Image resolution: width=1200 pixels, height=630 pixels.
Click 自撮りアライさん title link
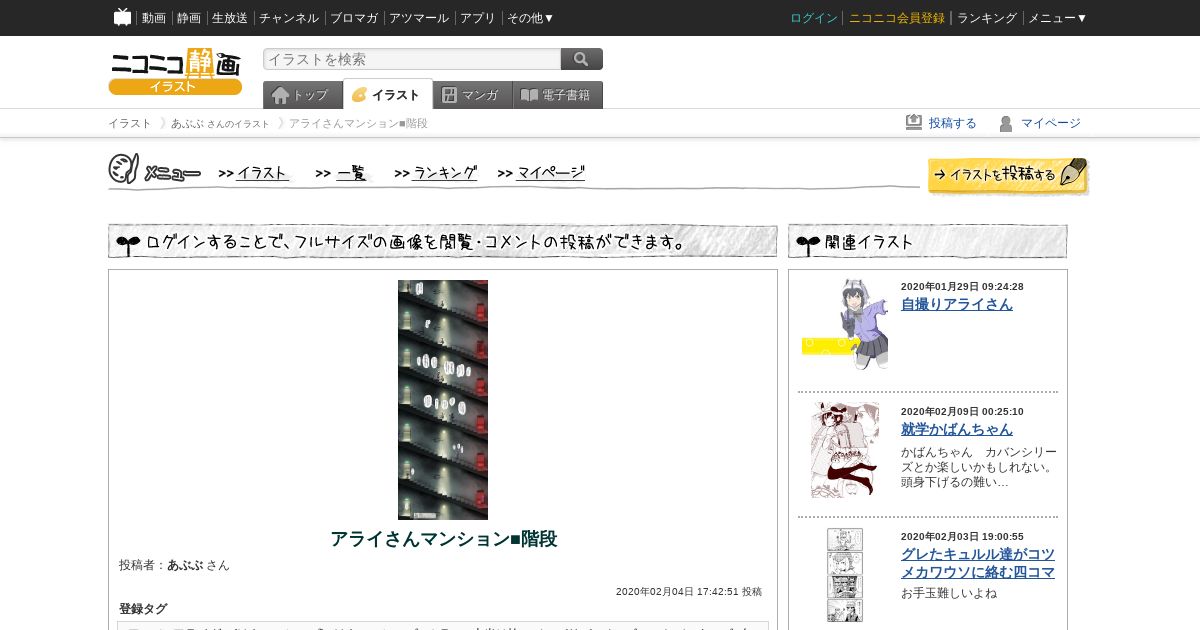957,304
